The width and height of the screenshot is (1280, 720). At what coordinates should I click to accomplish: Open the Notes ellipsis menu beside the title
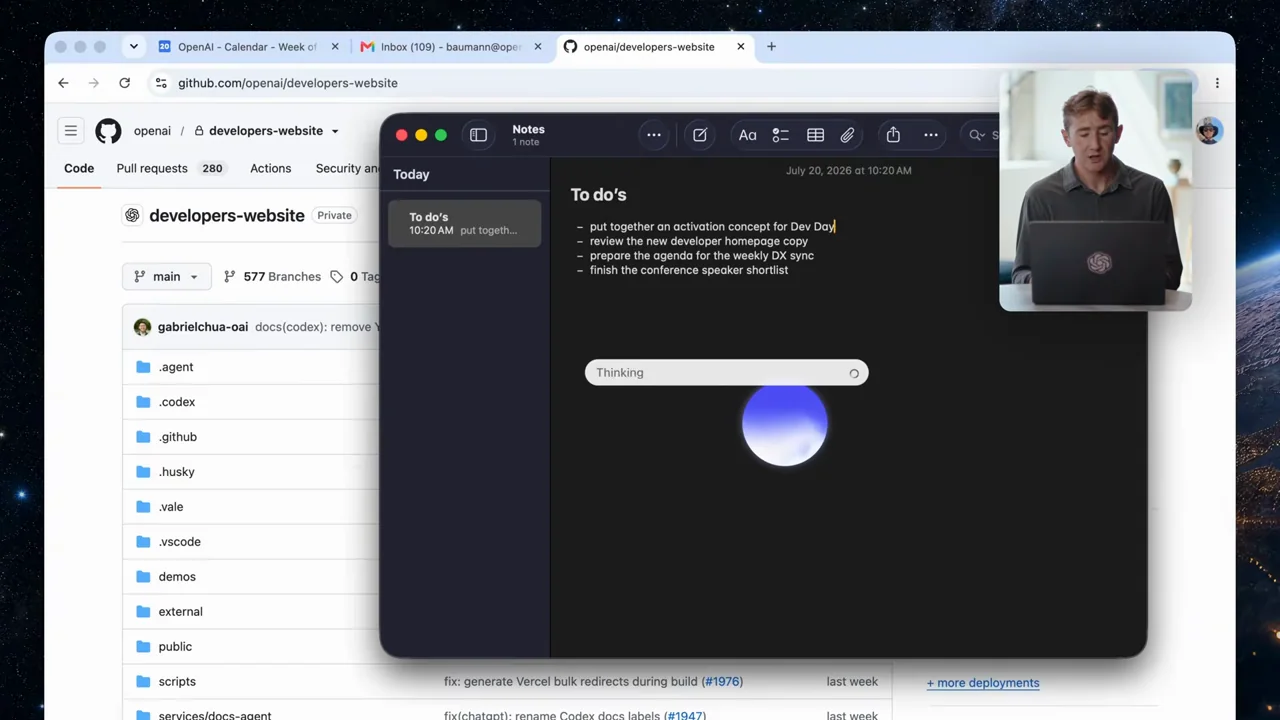tap(653, 135)
